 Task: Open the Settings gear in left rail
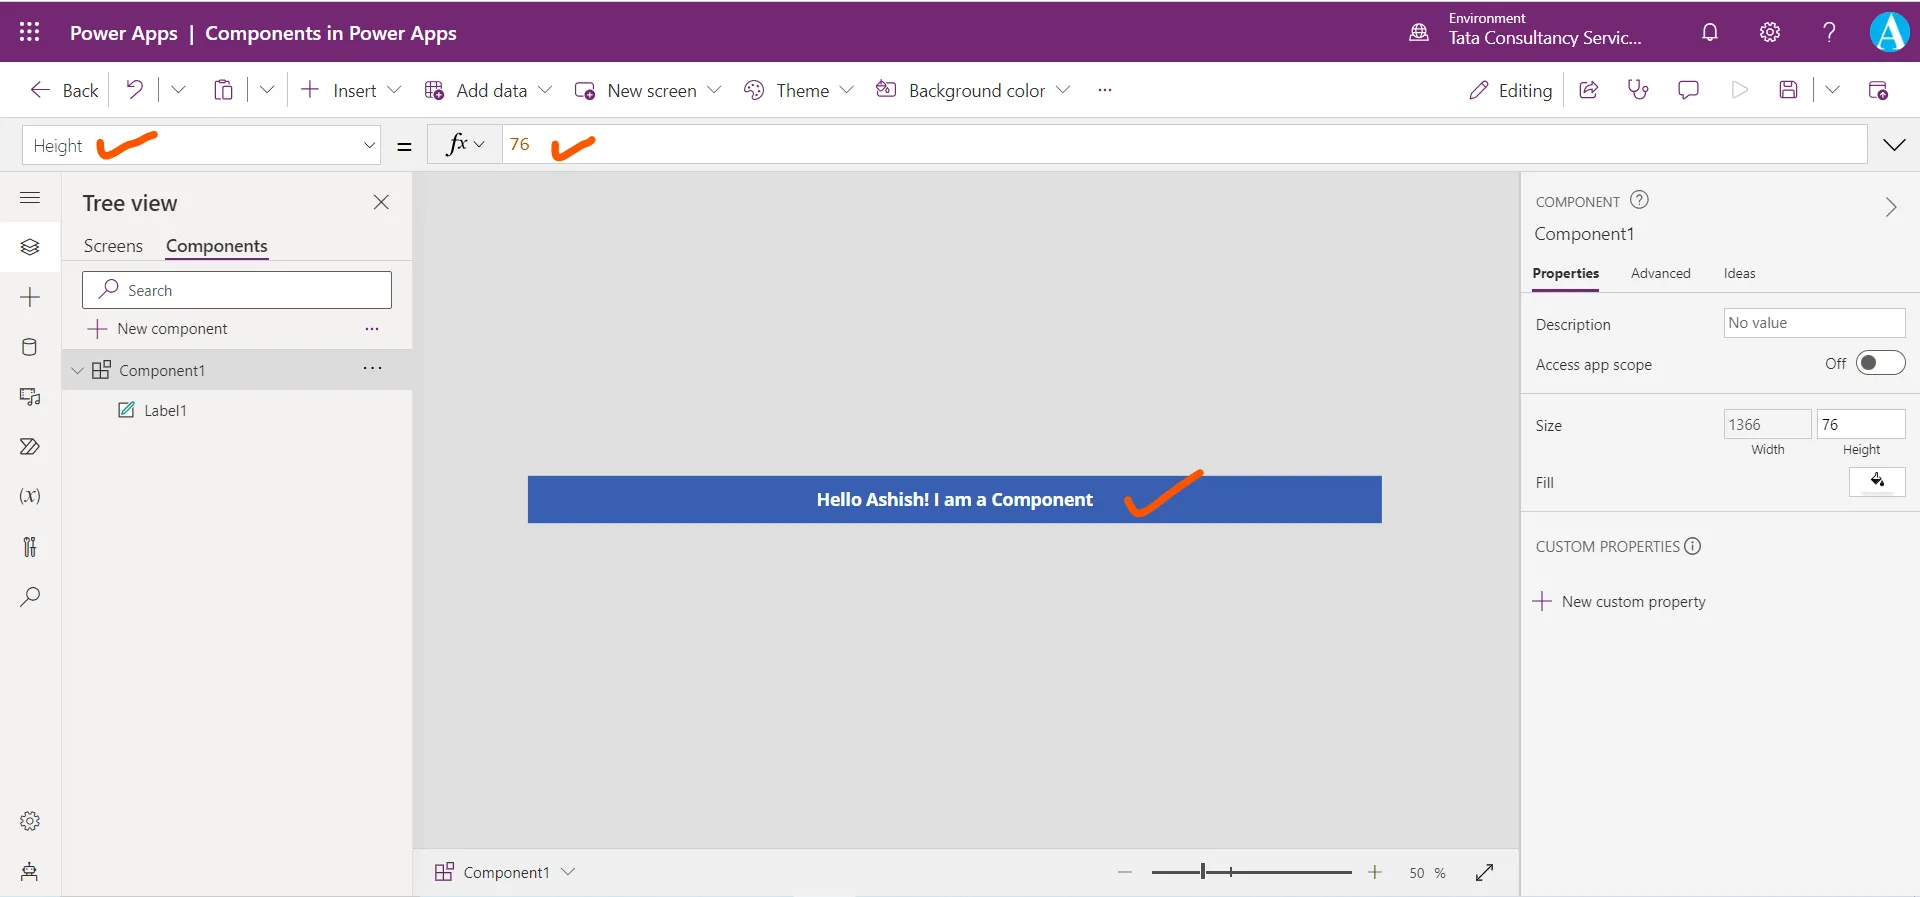click(x=30, y=821)
